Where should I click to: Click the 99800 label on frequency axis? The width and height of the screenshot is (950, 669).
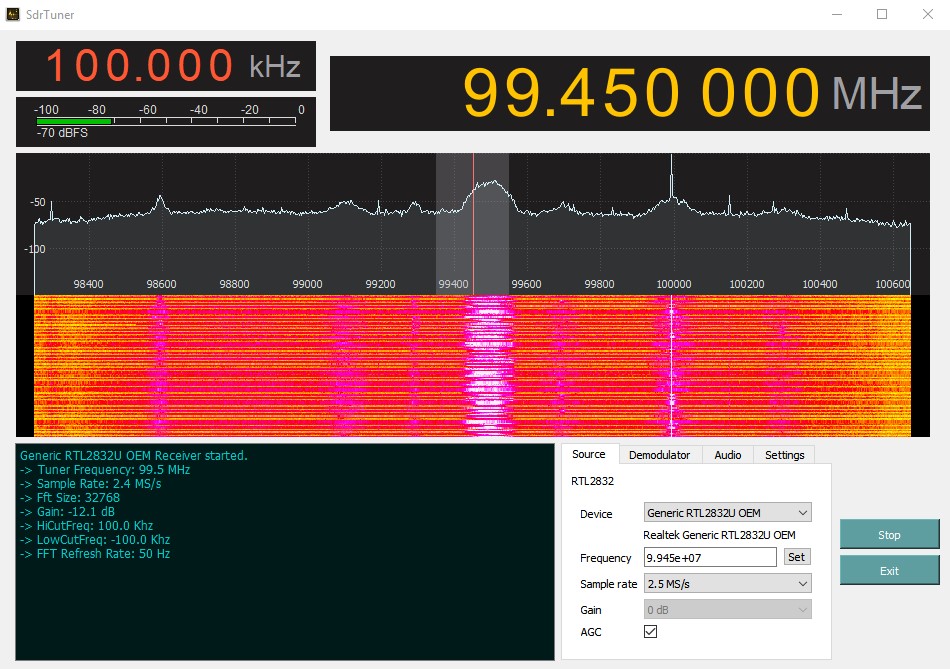pyautogui.click(x=599, y=284)
